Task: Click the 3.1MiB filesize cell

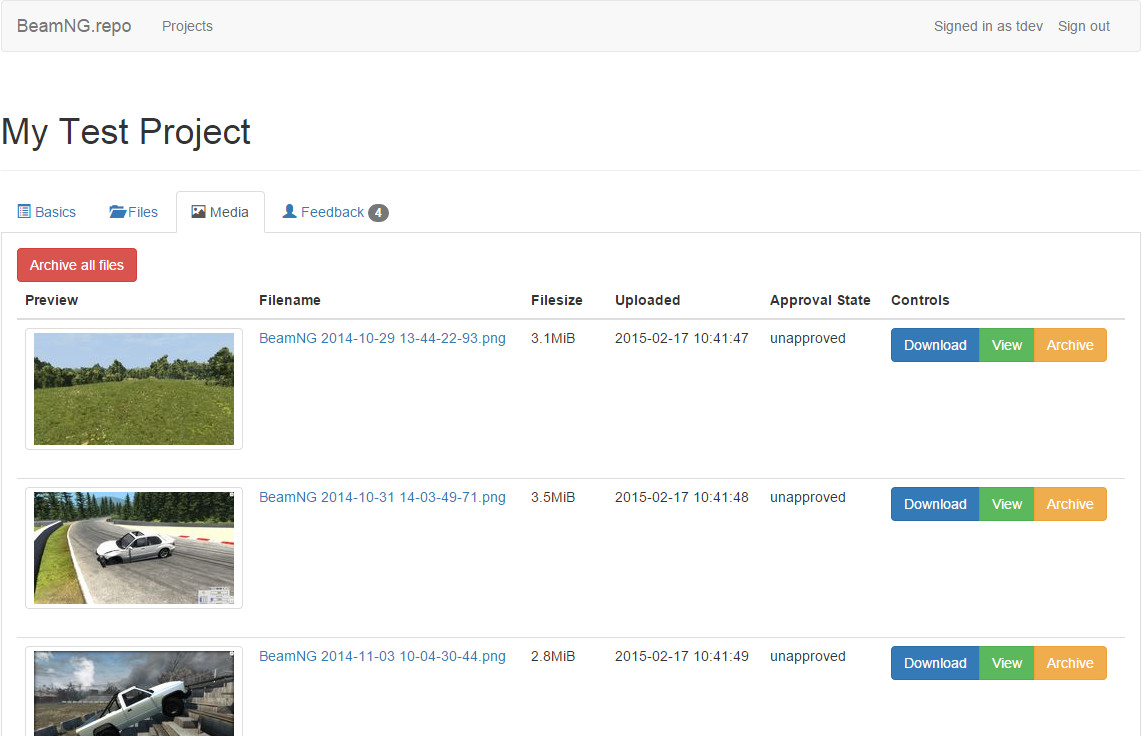Action: point(554,339)
